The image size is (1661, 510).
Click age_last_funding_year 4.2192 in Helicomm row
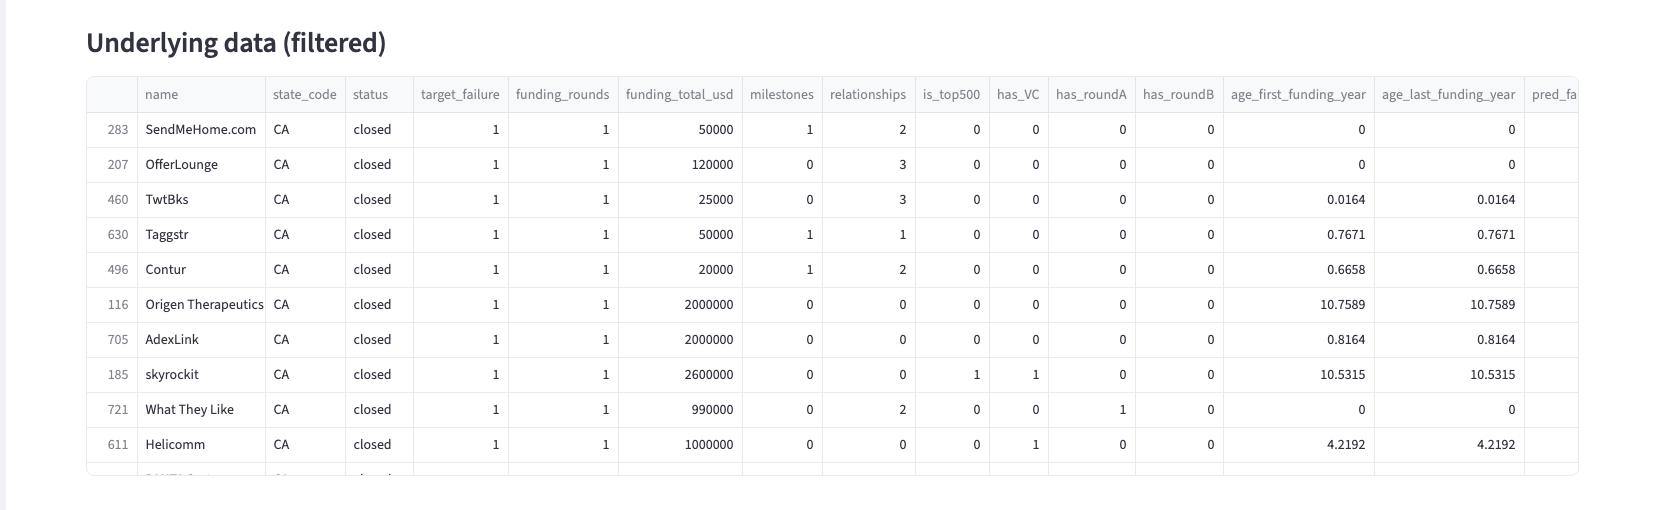[1448, 445]
